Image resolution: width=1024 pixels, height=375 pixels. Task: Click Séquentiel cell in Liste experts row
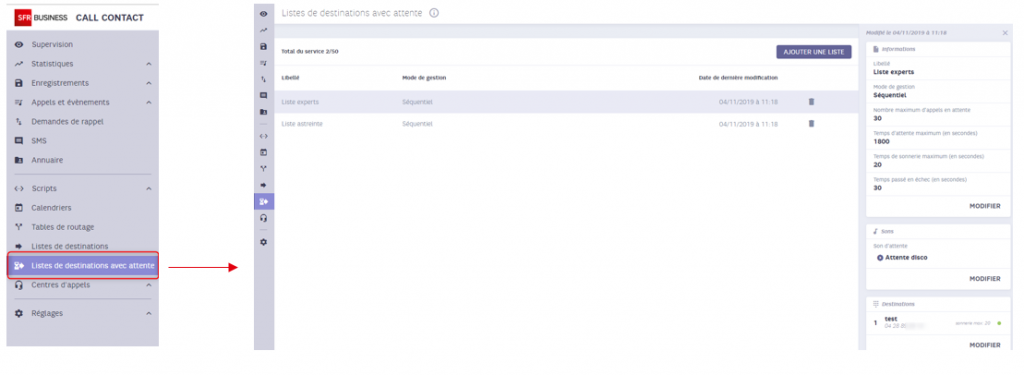point(417,102)
